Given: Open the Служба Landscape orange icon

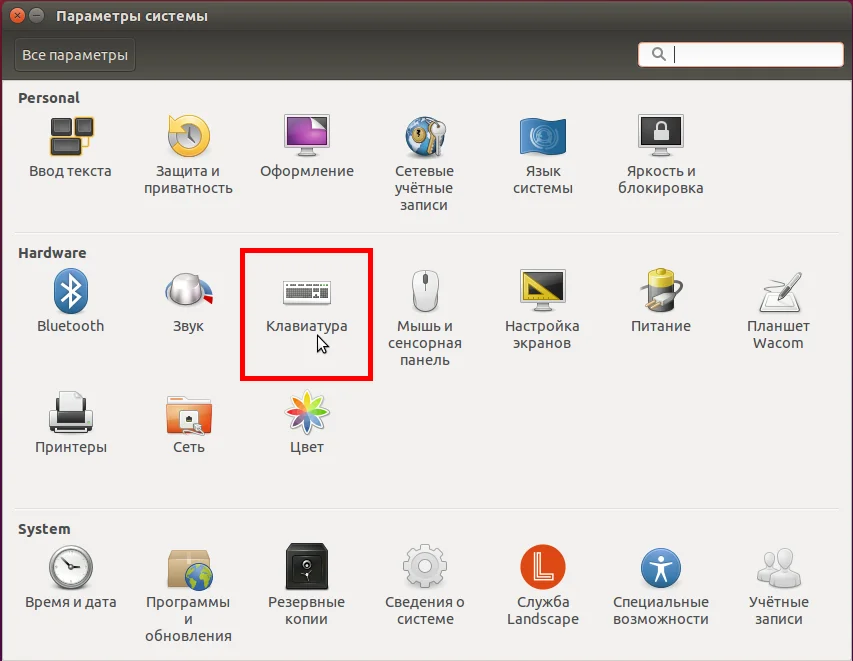Looking at the screenshot, I should click(x=543, y=567).
